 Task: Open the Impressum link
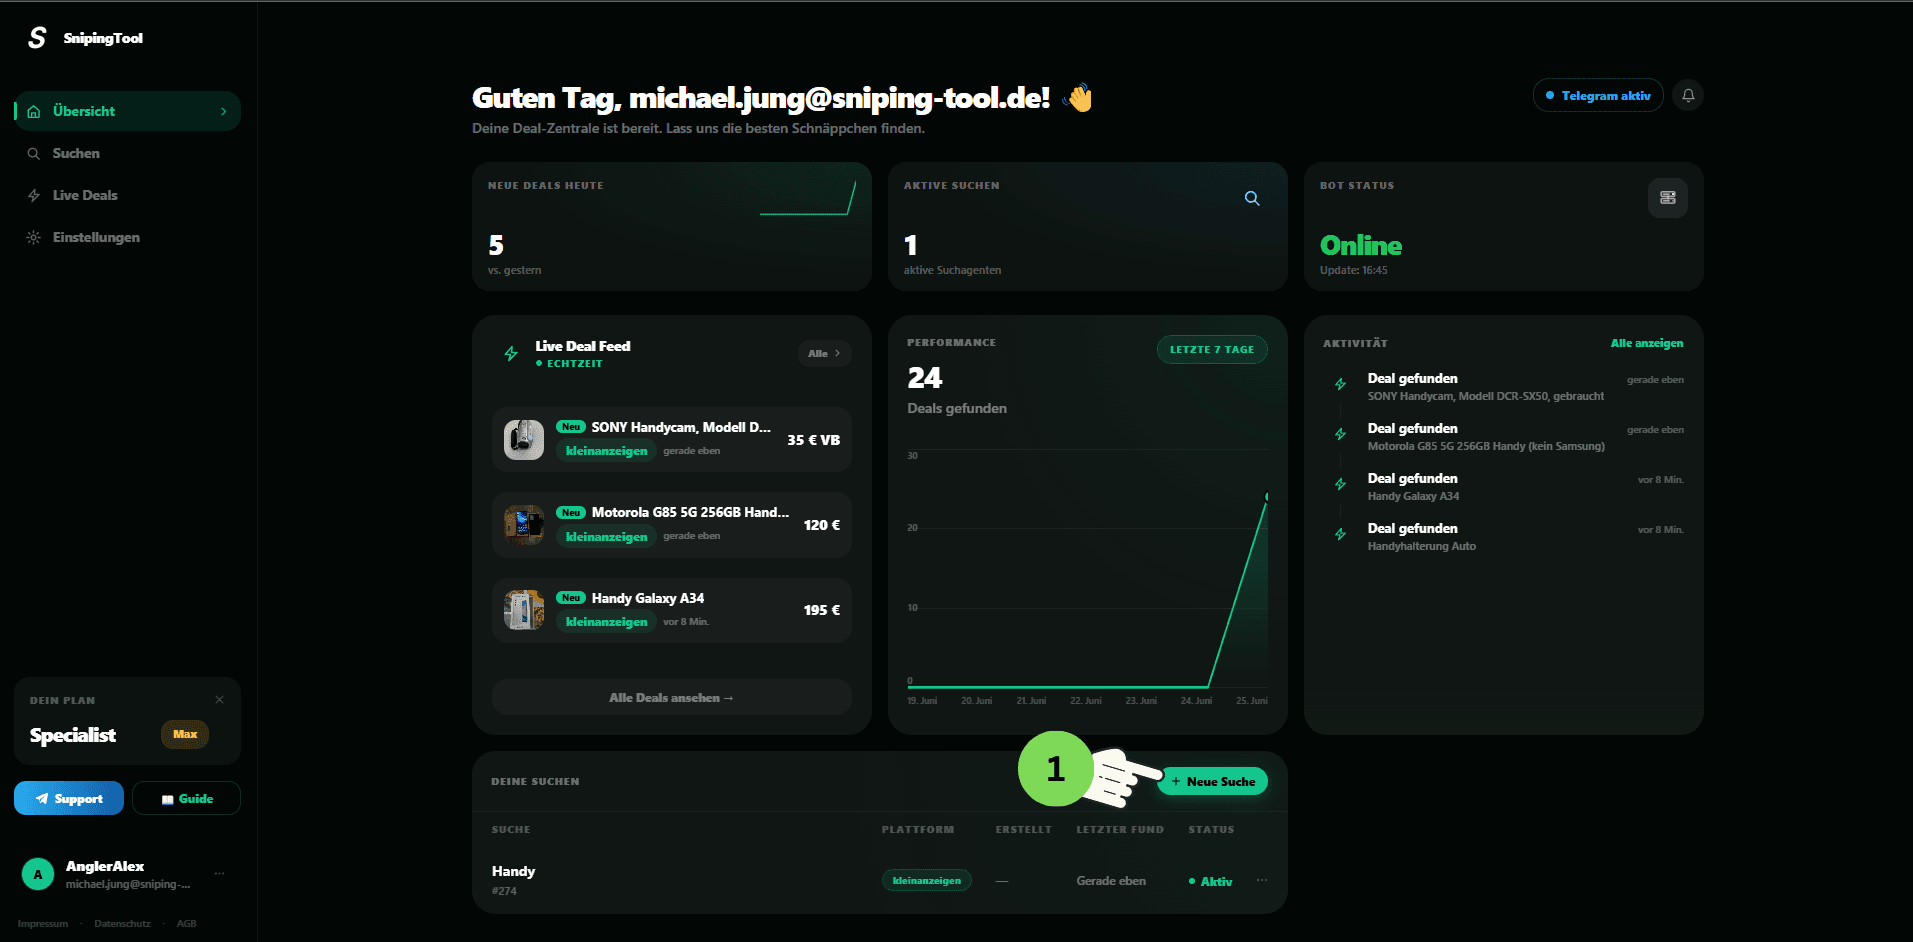[43, 923]
